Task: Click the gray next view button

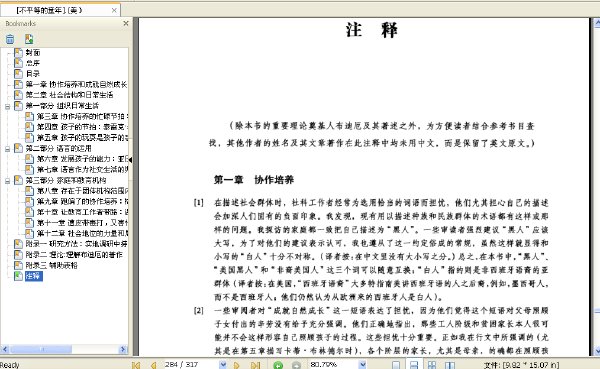Action: tap(296, 365)
